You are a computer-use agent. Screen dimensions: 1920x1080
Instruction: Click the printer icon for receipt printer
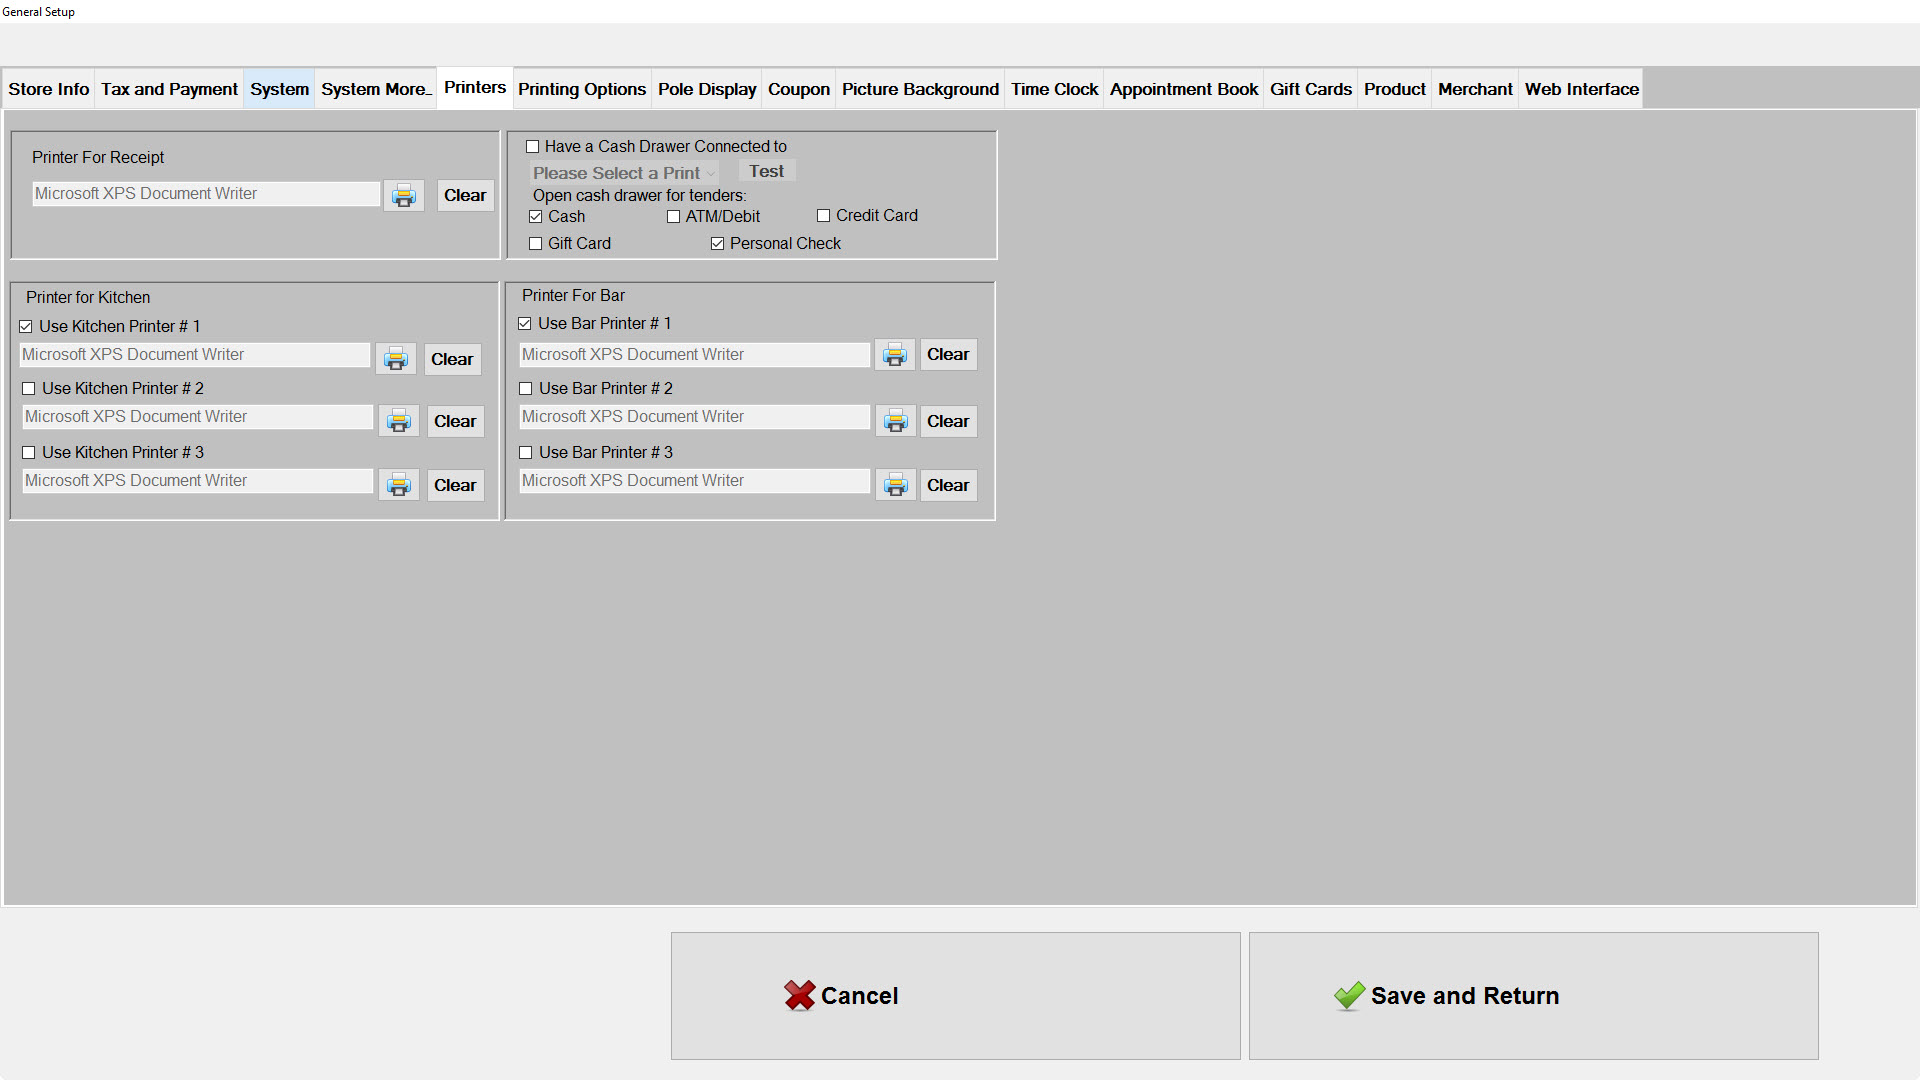pos(404,195)
